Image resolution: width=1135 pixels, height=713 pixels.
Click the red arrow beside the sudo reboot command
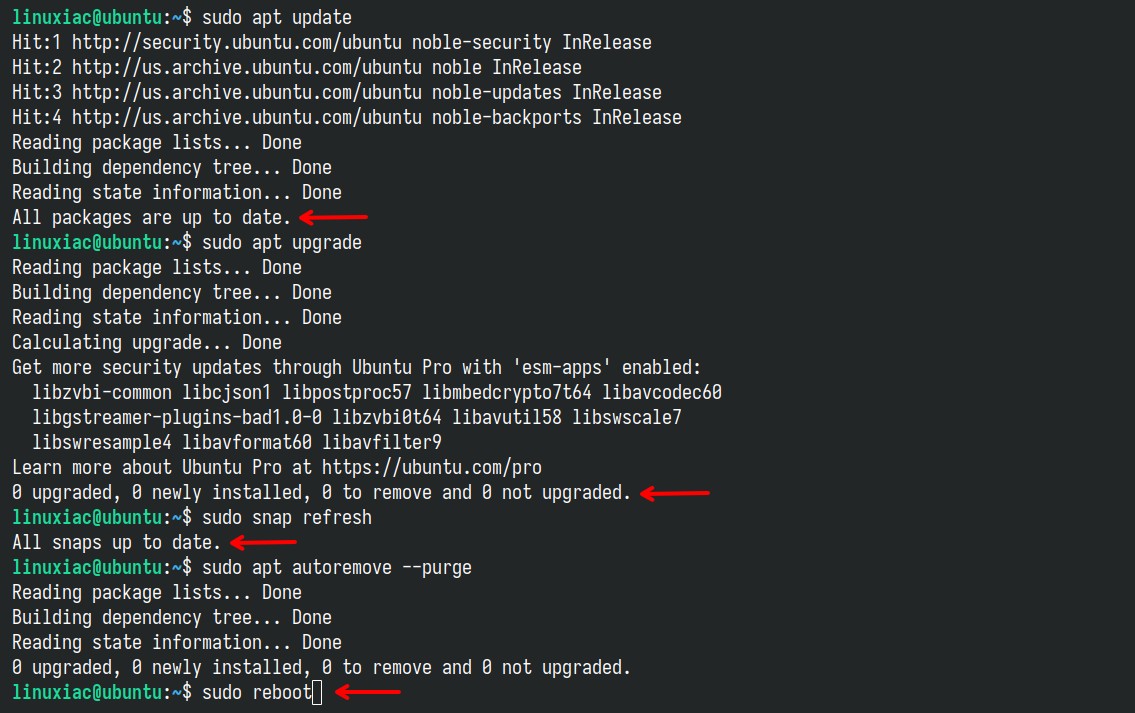[x=367, y=692]
